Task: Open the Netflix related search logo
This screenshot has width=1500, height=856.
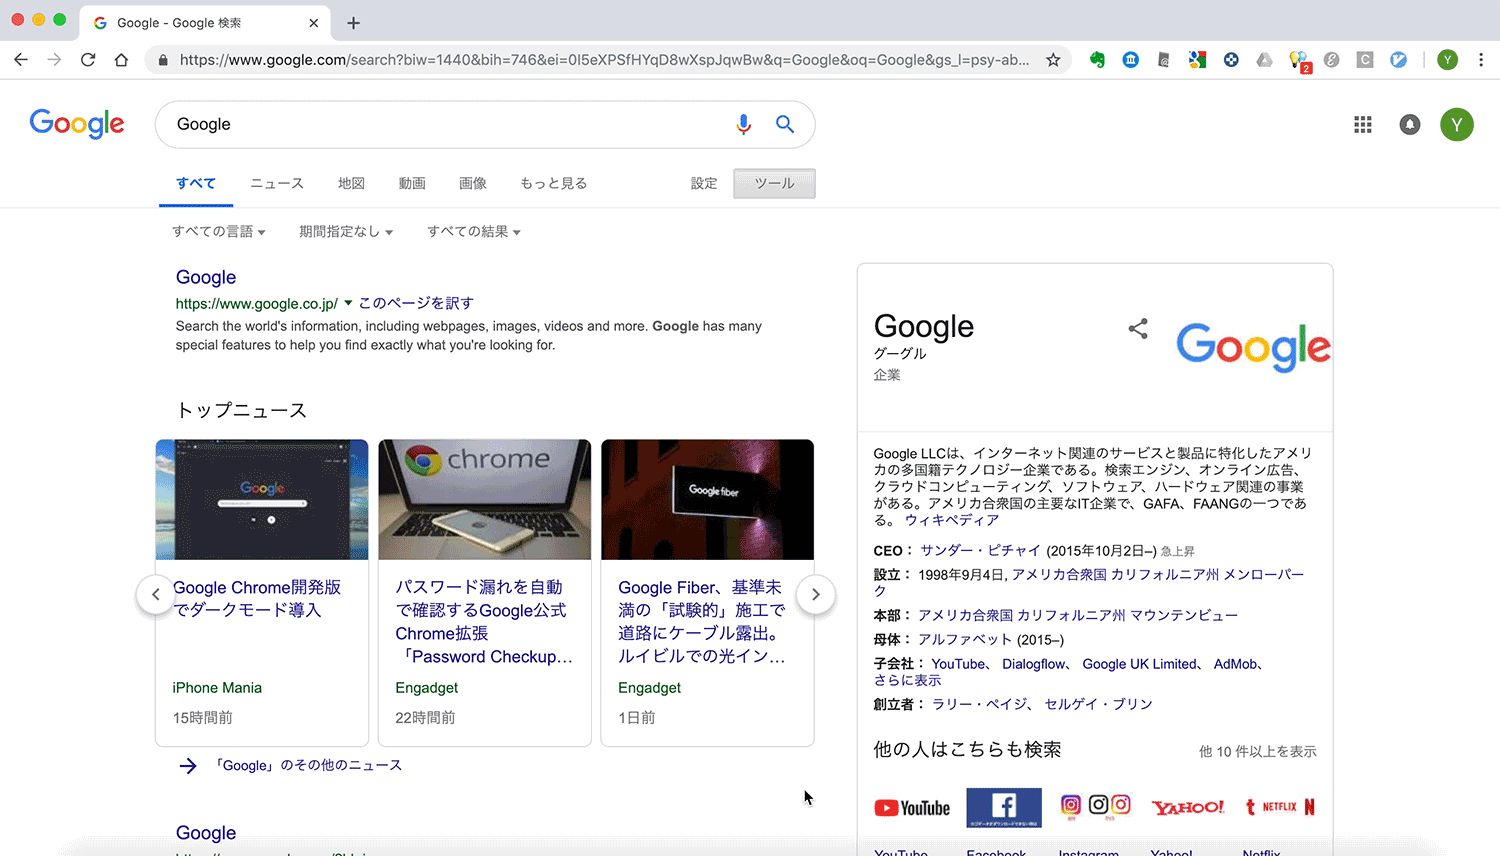Action: tap(1280, 807)
